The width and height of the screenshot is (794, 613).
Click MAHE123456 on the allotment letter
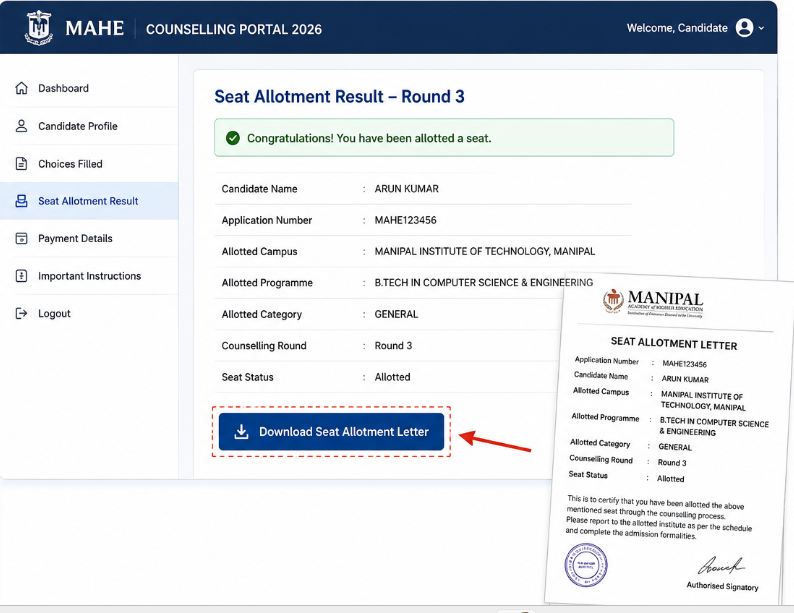click(x=685, y=363)
